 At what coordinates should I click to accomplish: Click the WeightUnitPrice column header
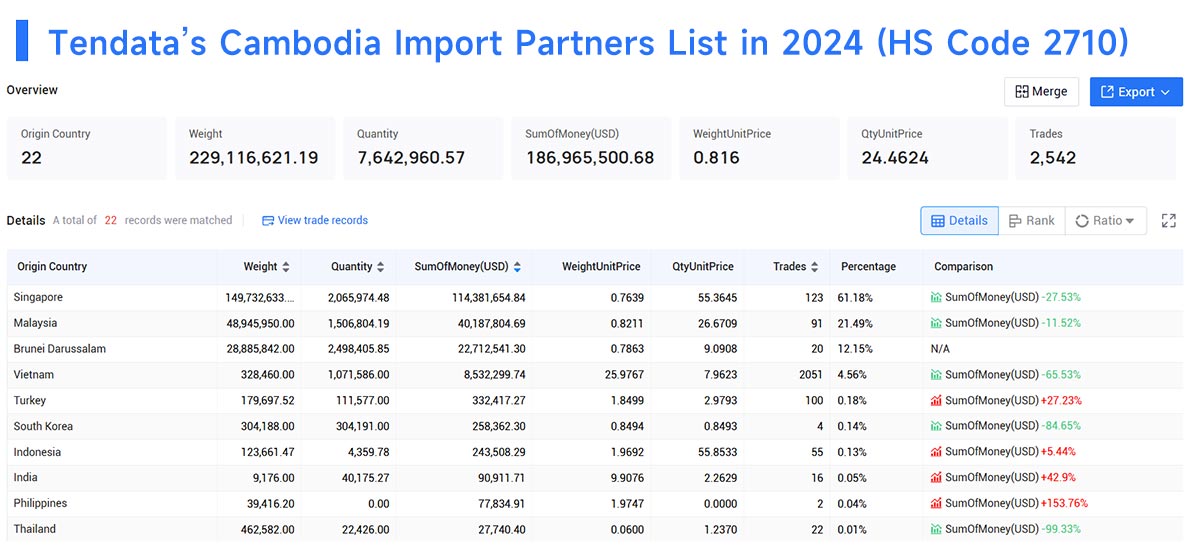[x=601, y=266]
